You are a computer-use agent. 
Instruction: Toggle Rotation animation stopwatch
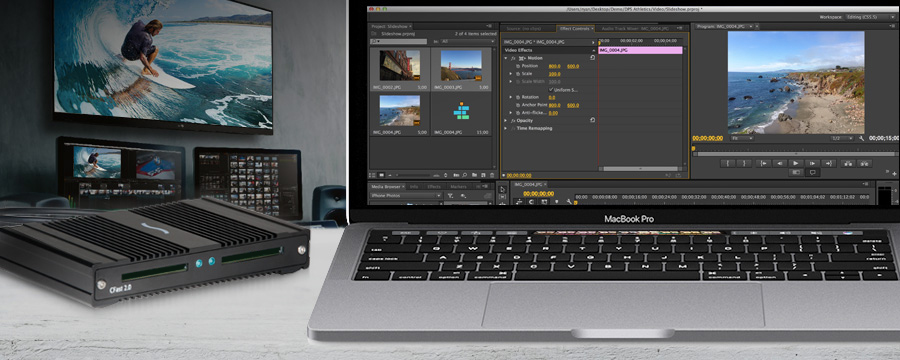point(518,97)
